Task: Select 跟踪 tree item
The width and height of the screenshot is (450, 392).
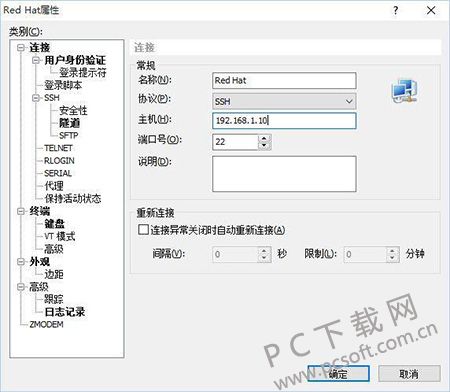Action: point(54,299)
